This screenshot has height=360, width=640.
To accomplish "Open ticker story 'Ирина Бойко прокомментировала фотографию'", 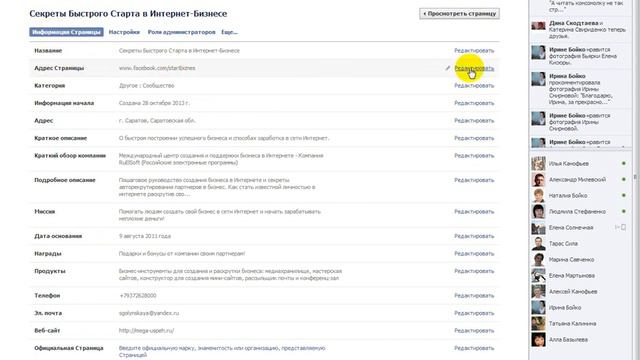I will [580, 89].
